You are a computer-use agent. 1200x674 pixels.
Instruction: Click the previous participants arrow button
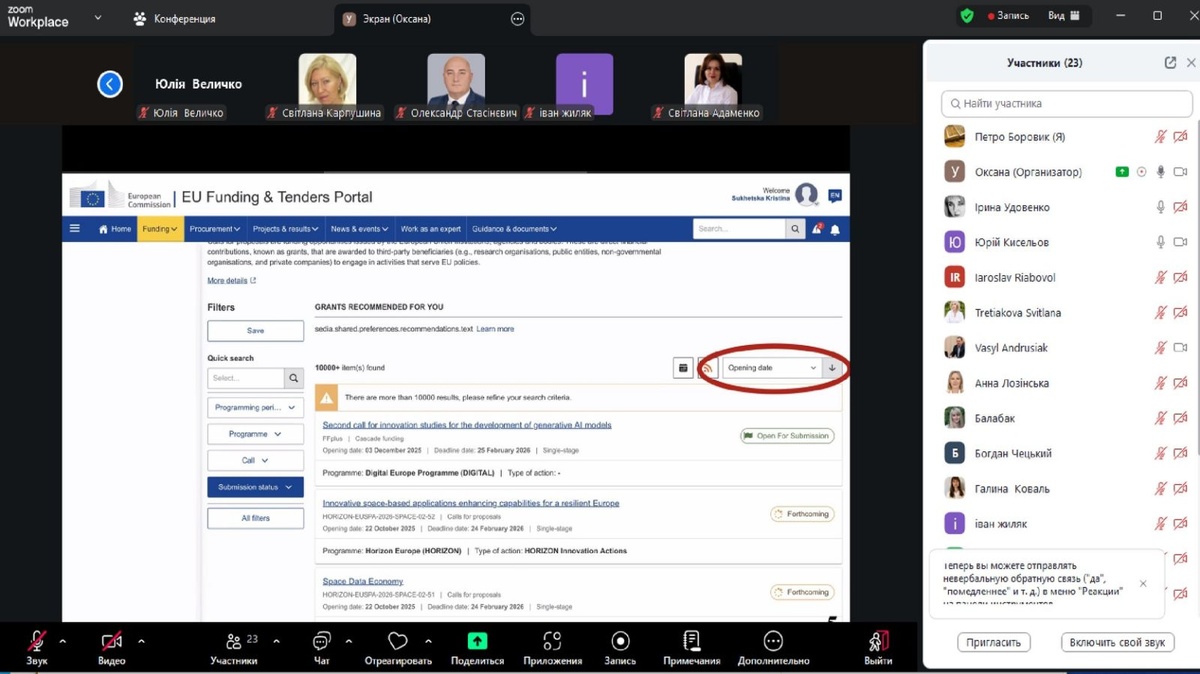coord(110,84)
